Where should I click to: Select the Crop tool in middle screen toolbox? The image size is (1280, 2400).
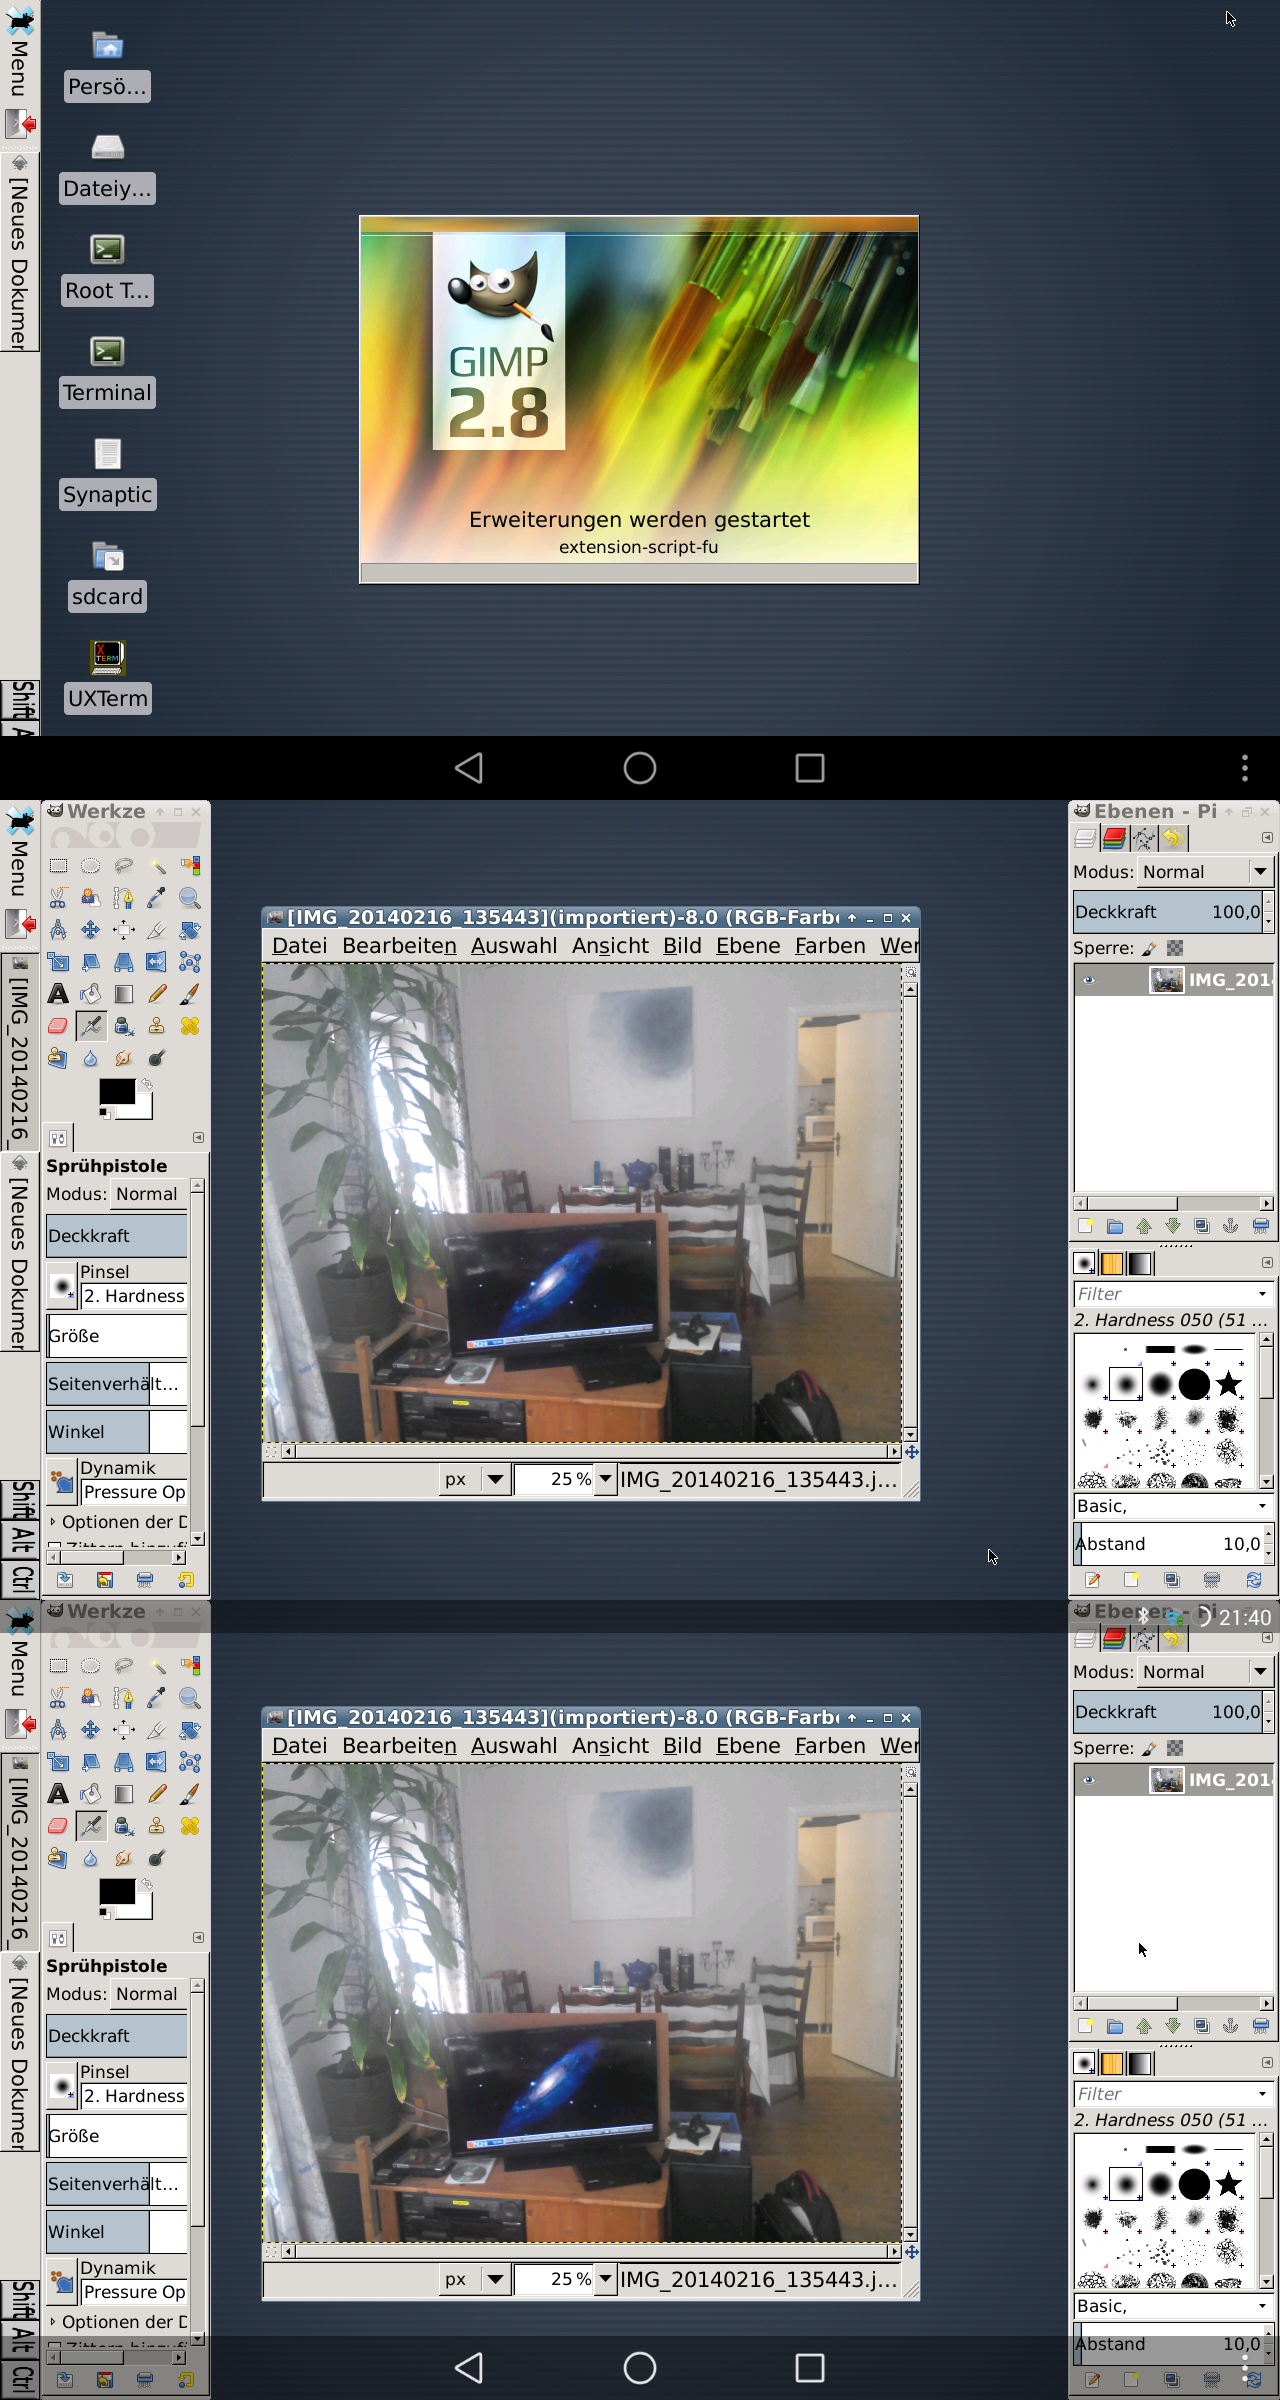[x=157, y=930]
